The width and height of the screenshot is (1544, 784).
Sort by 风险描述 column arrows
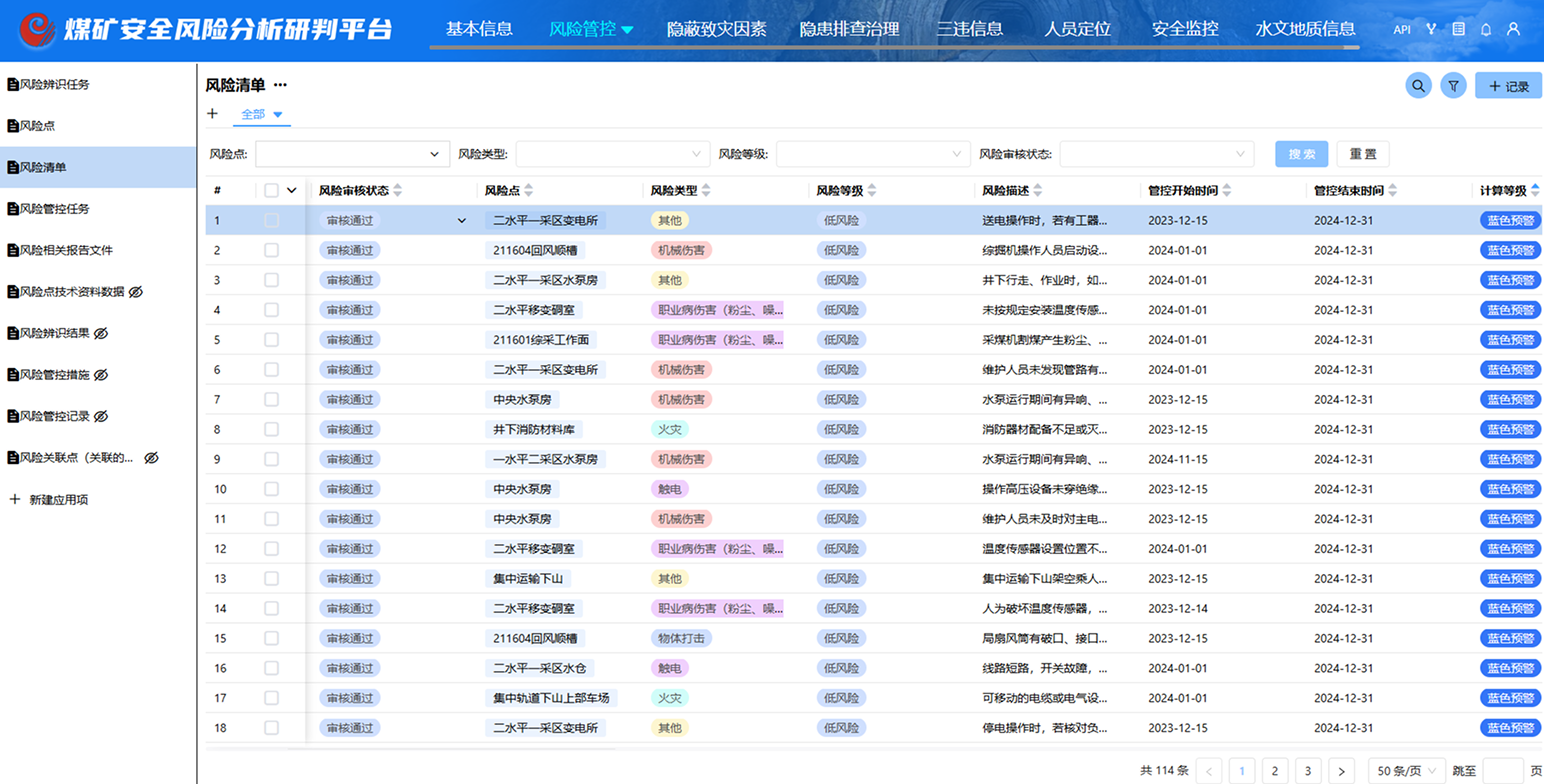point(1038,190)
